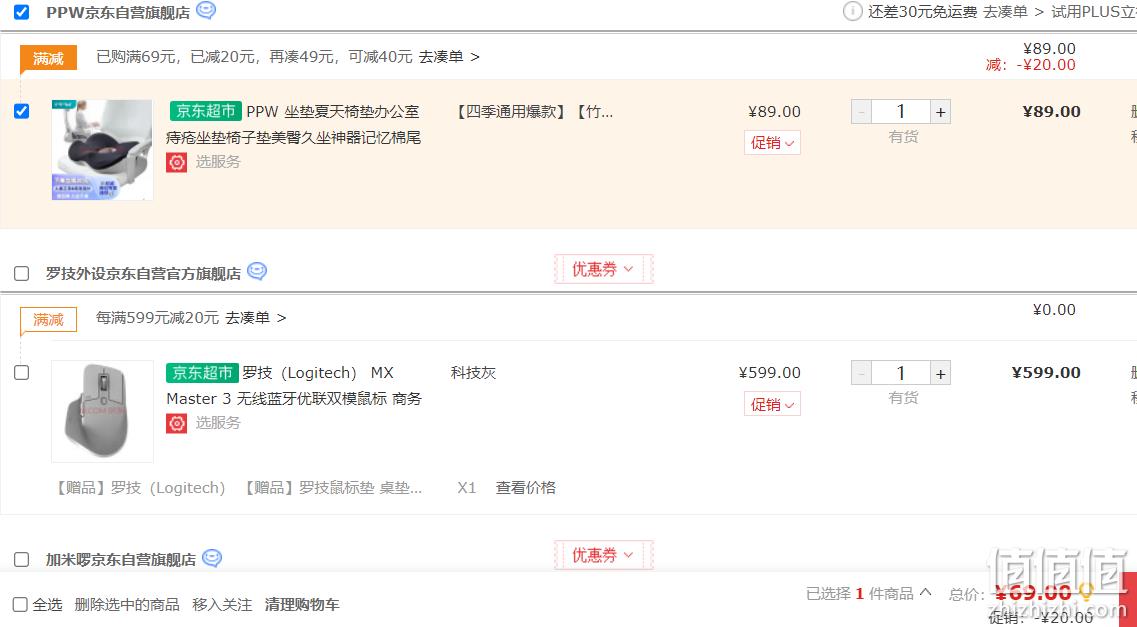Click 试用PLUS link at top right
This screenshot has height=627, width=1137.
pos(1094,12)
